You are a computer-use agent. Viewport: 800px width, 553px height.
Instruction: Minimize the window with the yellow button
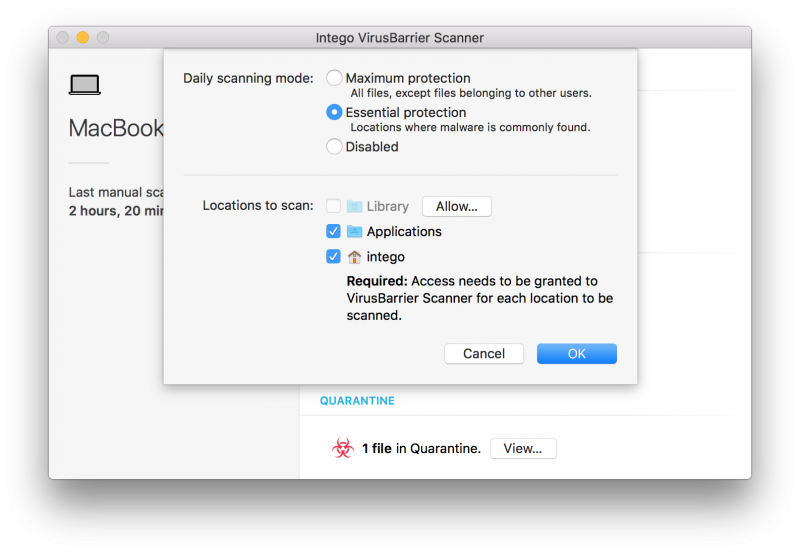pyautogui.click(x=83, y=38)
